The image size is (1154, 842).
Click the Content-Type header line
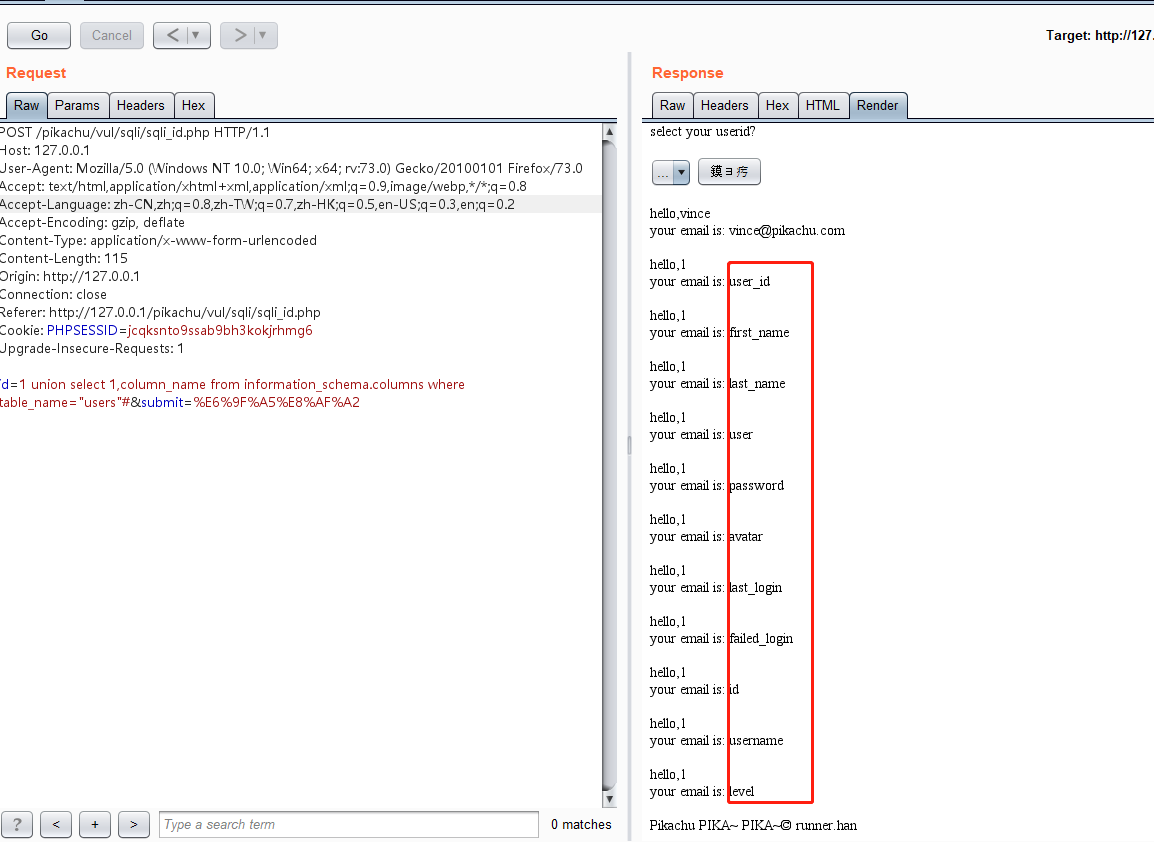[x=158, y=241]
